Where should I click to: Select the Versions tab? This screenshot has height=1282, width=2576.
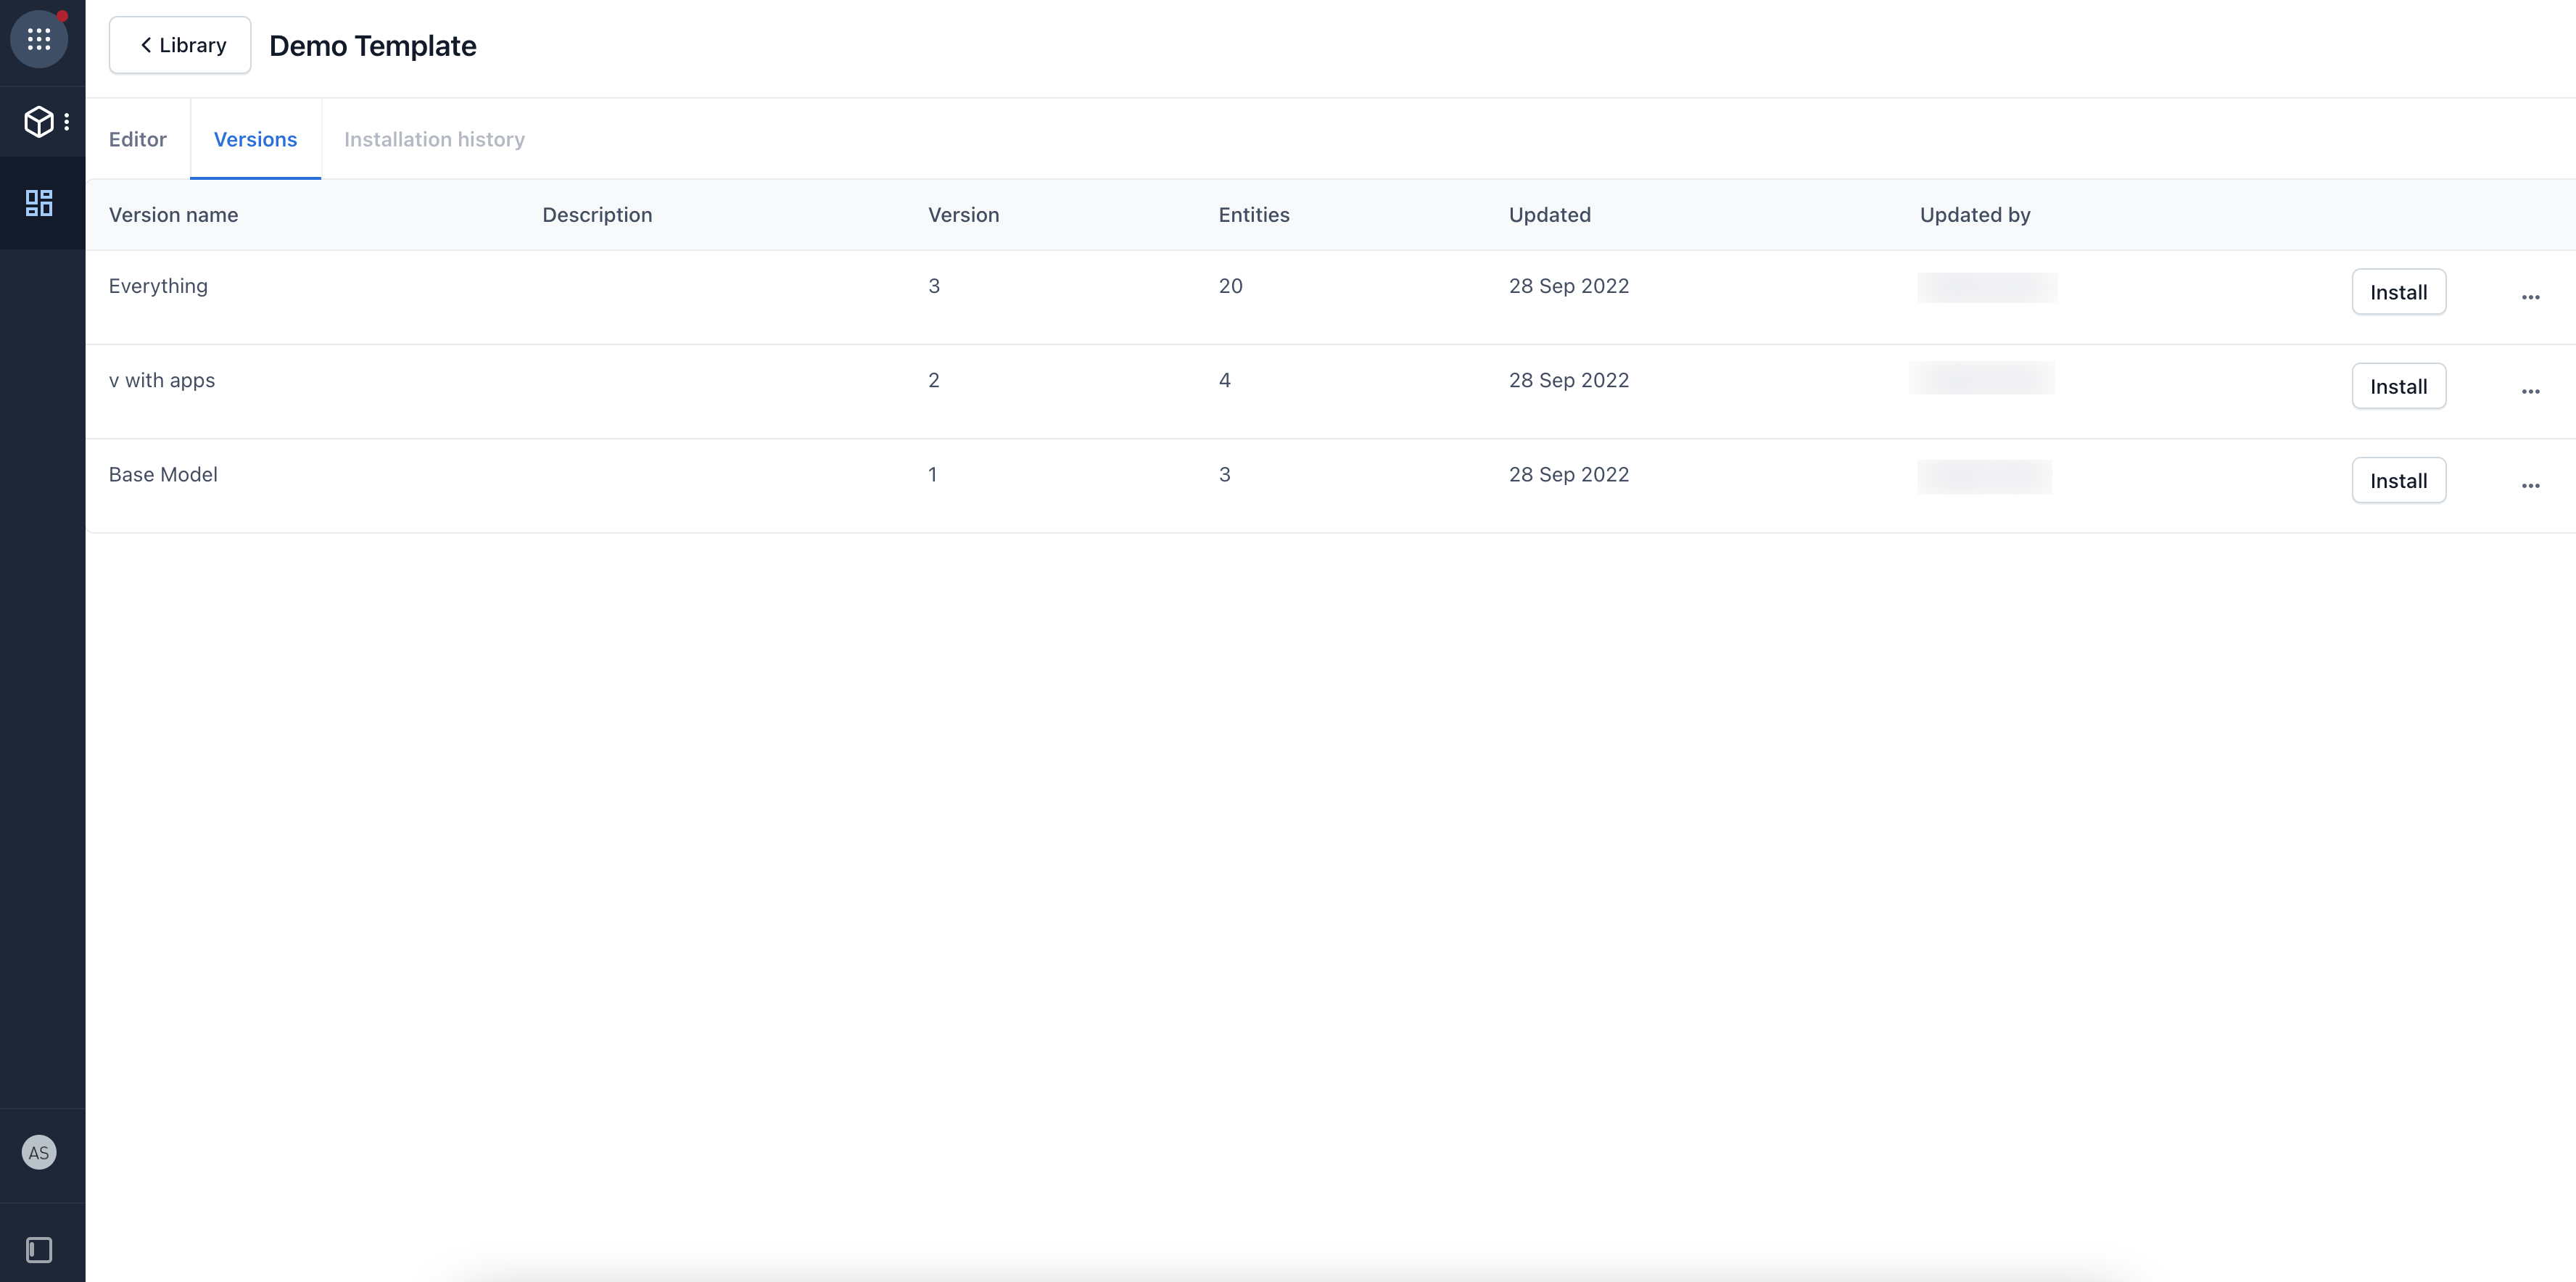(x=255, y=140)
